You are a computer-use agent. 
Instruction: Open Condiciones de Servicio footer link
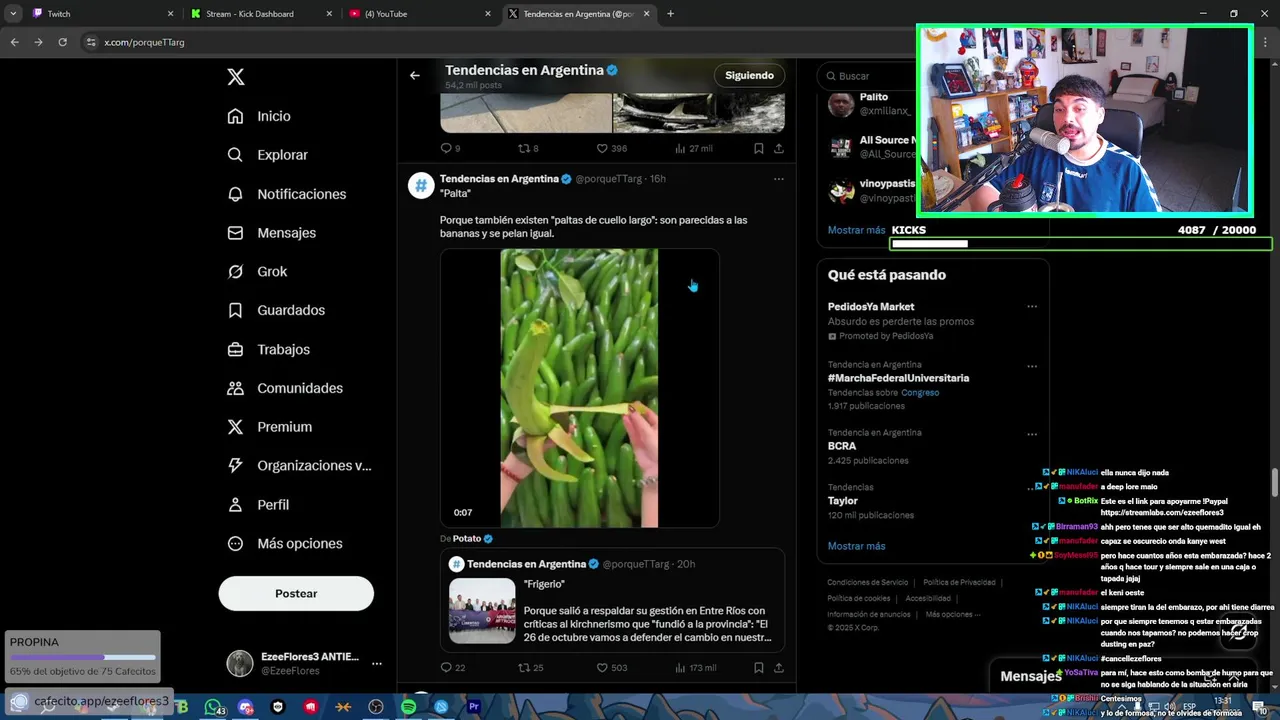[867, 582]
